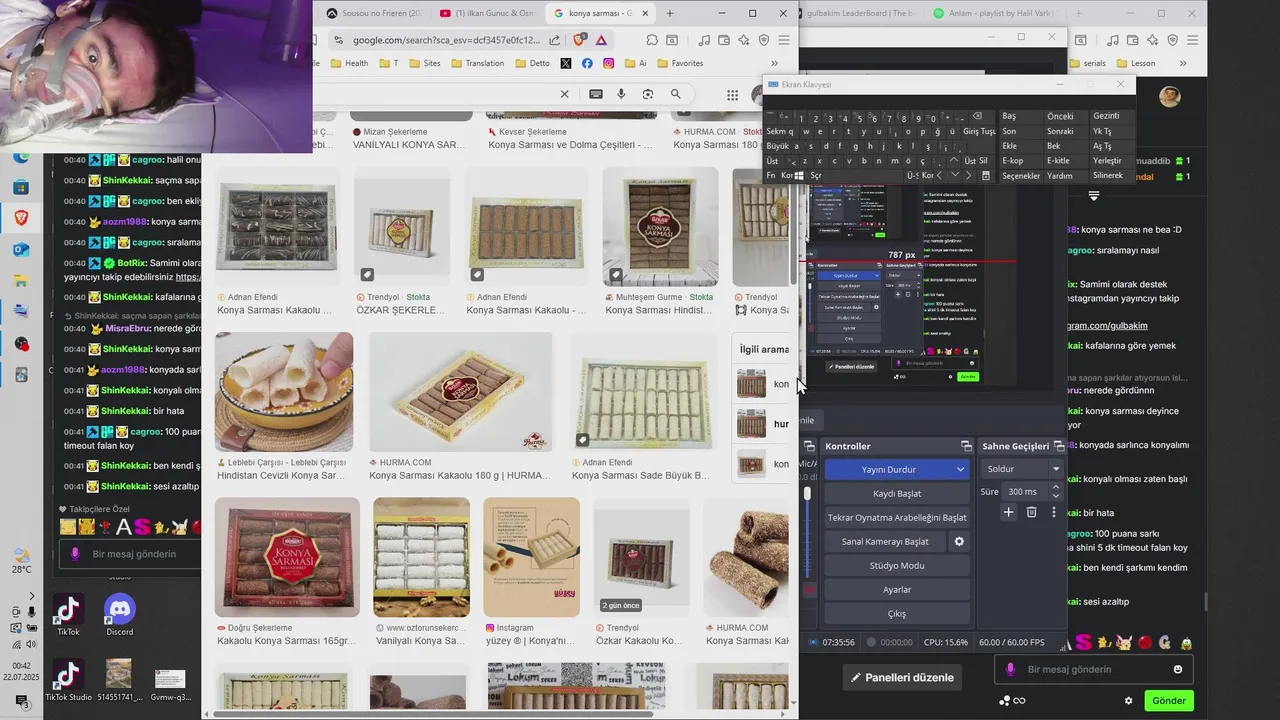Image resolution: width=1280 pixels, height=720 pixels.
Task: Decrease the Süre 300 ms value
Action: [1055, 496]
